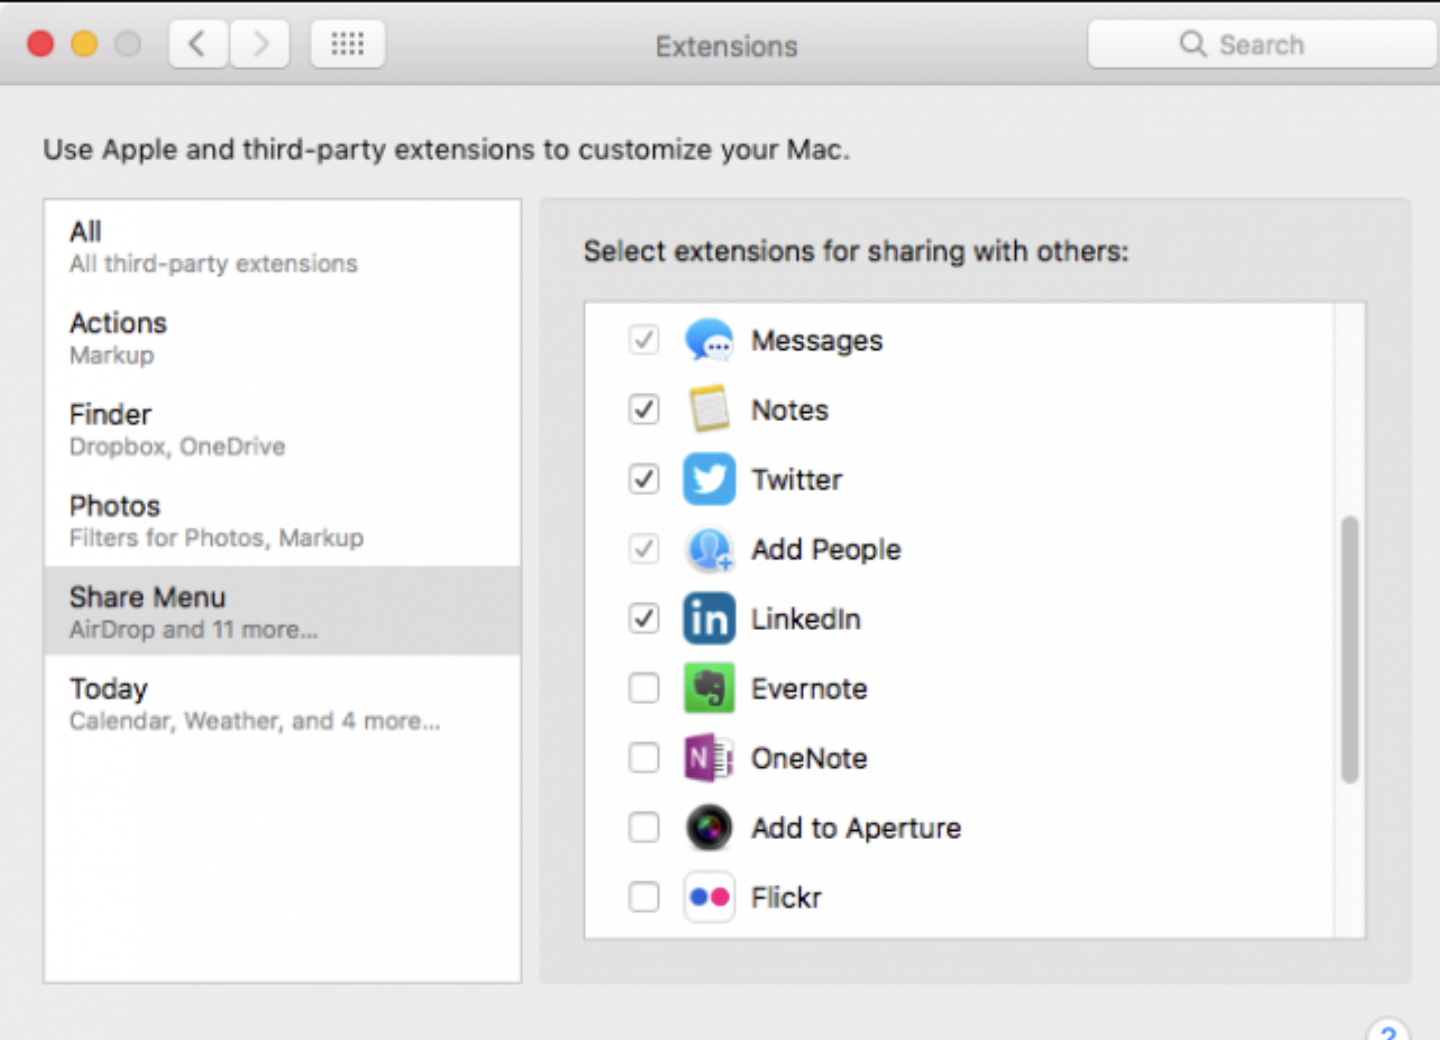Viewport: 1440px width, 1040px height.
Task: Open the Today extensions category
Action: 282,703
